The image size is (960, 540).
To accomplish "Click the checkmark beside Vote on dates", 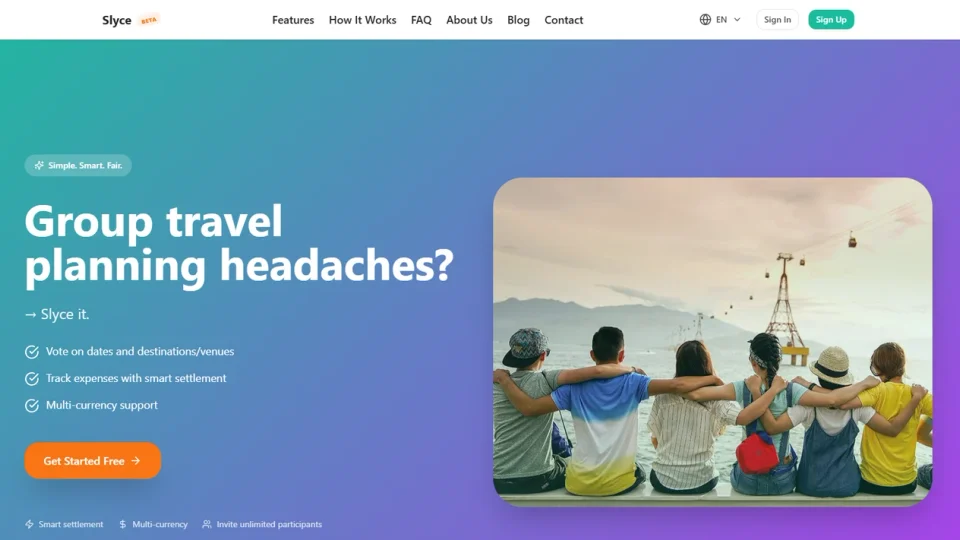I will pyautogui.click(x=32, y=352).
